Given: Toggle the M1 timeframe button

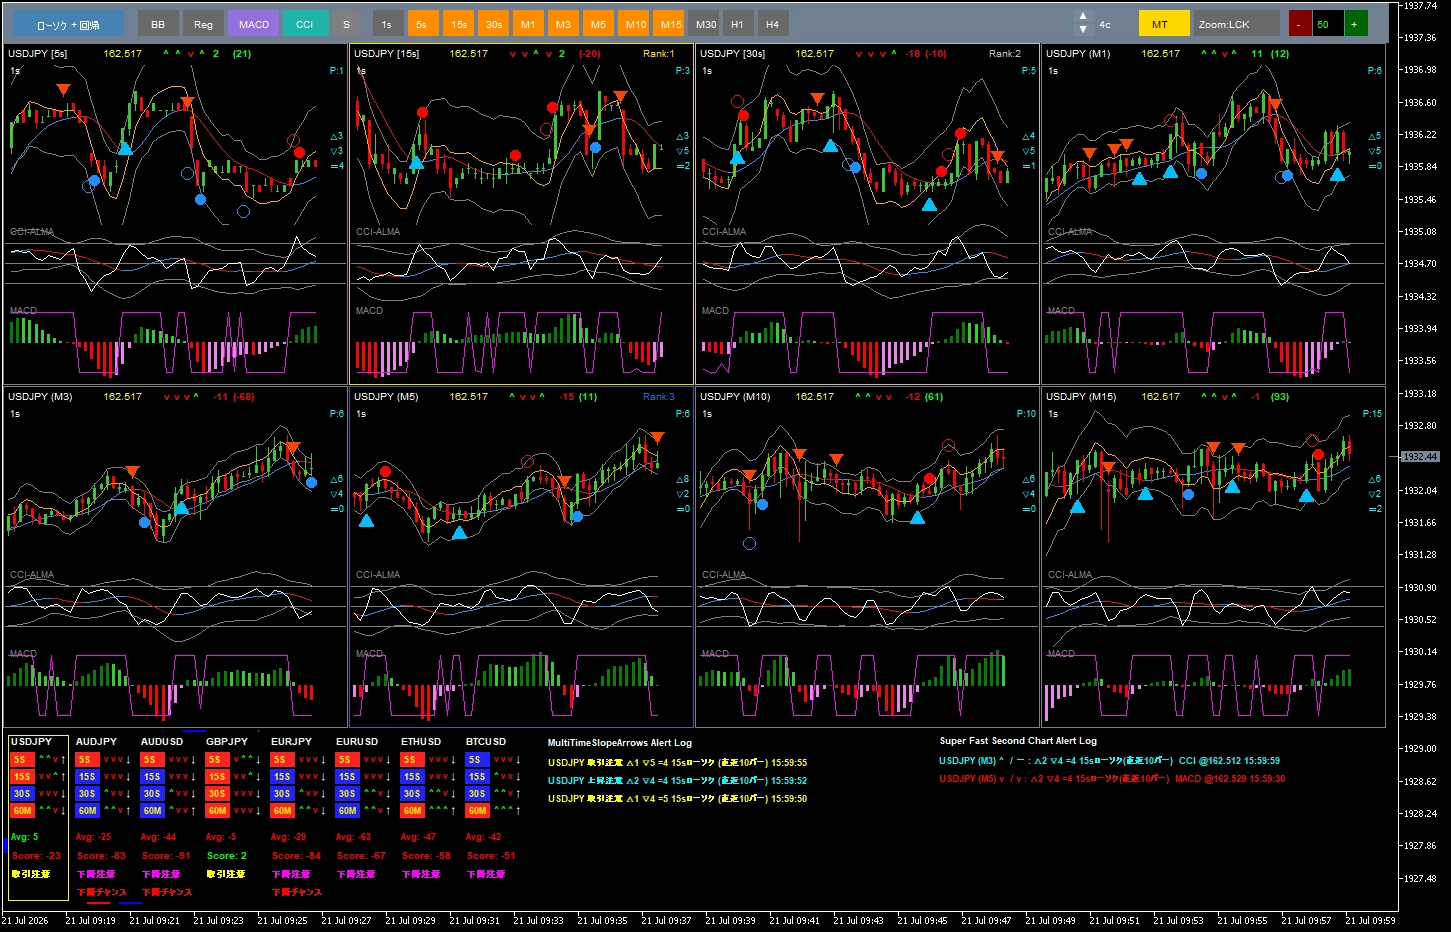Looking at the screenshot, I should (528, 24).
